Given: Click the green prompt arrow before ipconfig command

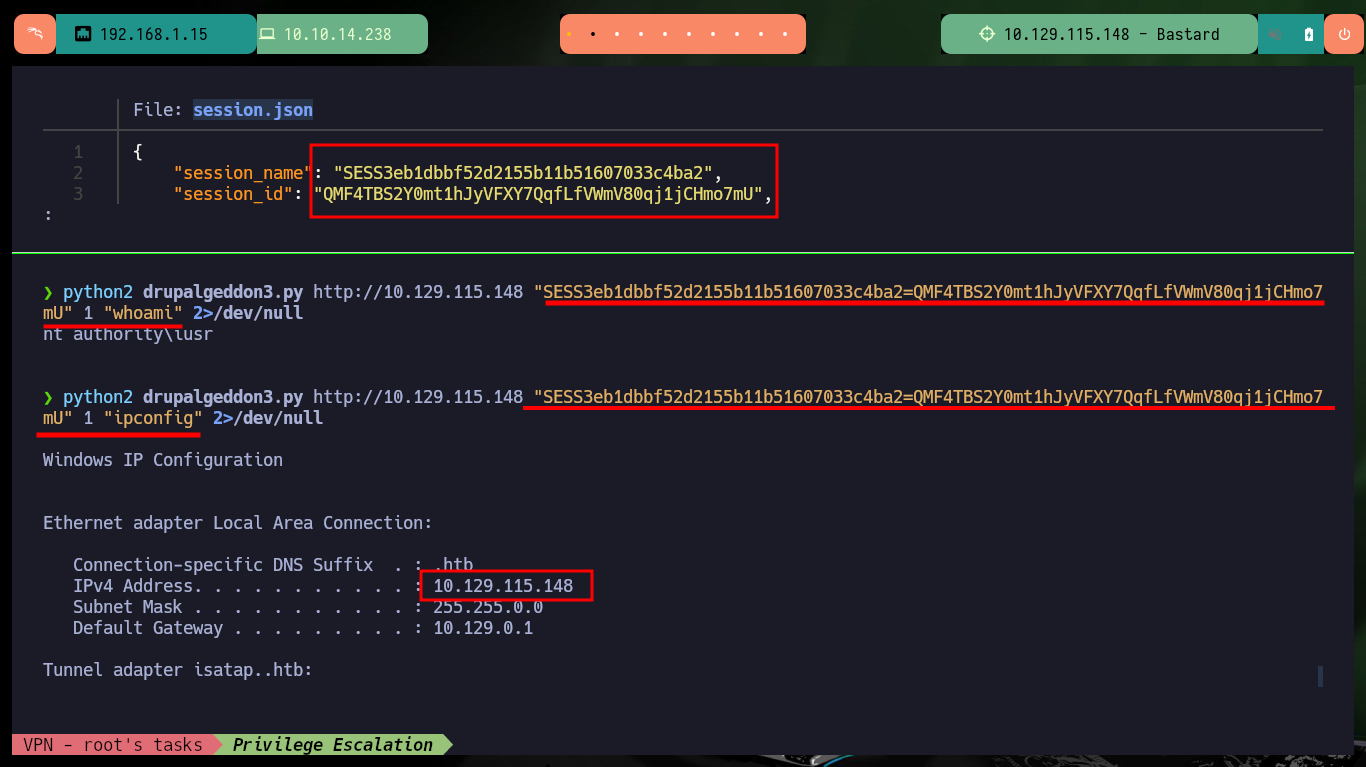Looking at the screenshot, I should tap(48, 397).
